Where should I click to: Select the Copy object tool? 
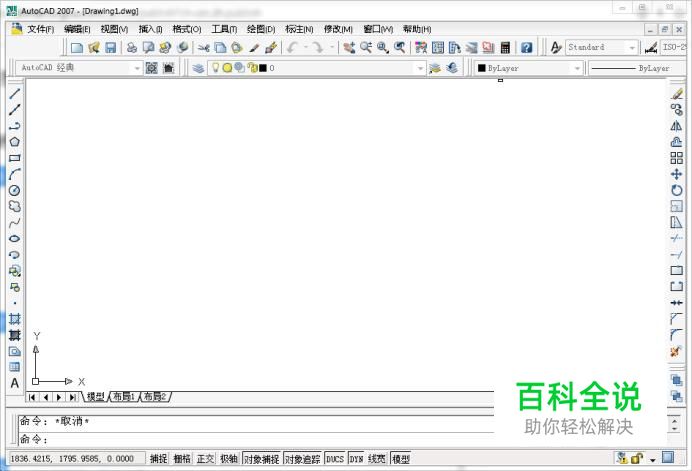tap(677, 109)
